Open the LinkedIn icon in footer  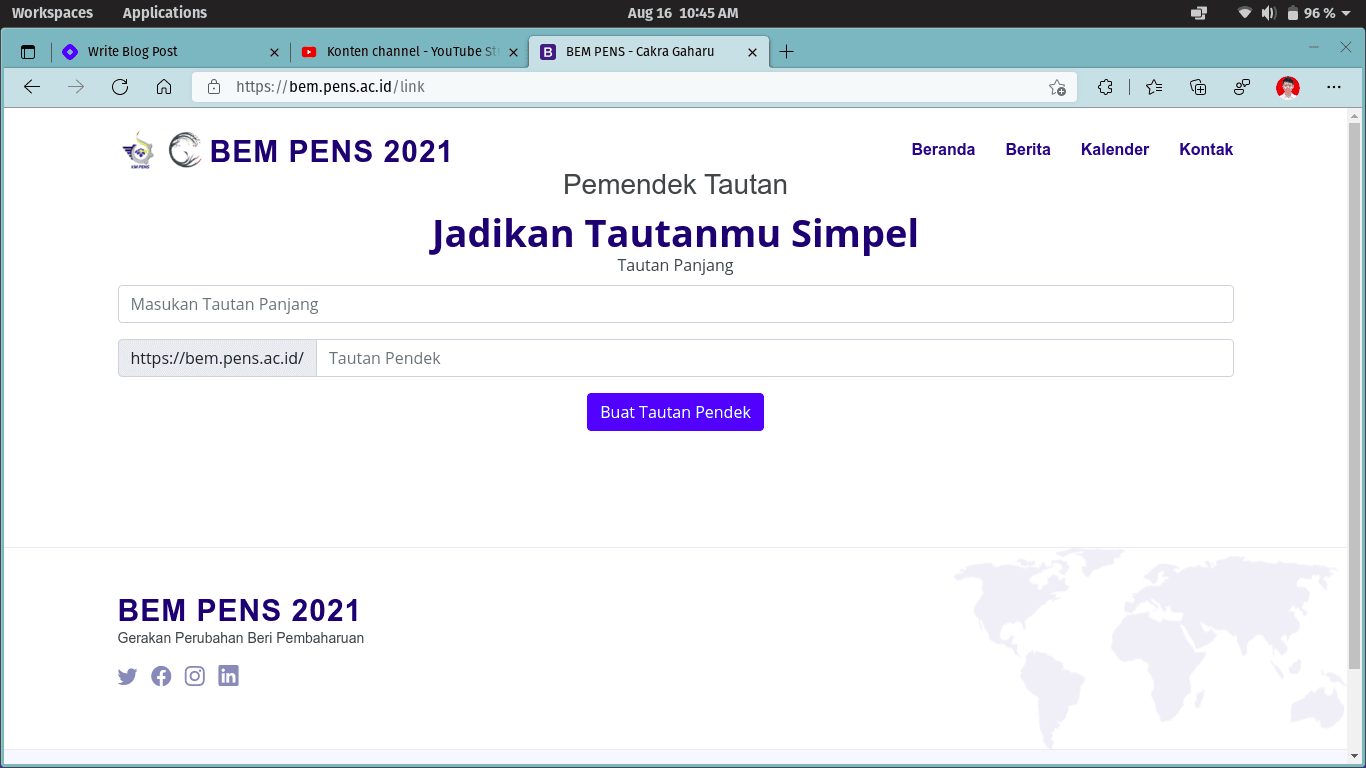(x=229, y=677)
